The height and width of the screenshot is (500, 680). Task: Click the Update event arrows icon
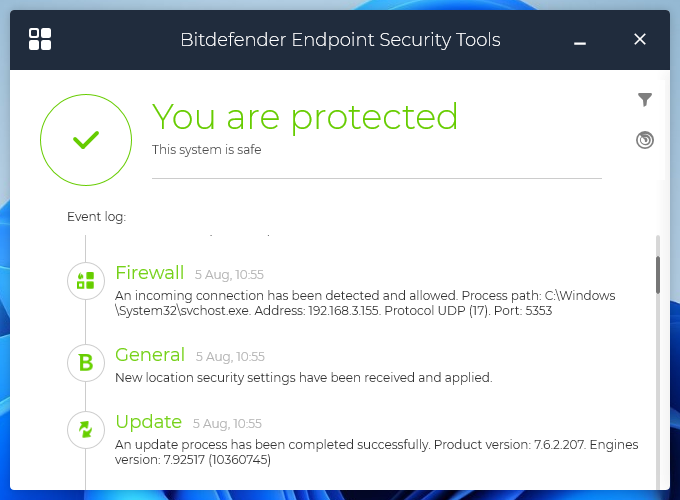coord(86,430)
